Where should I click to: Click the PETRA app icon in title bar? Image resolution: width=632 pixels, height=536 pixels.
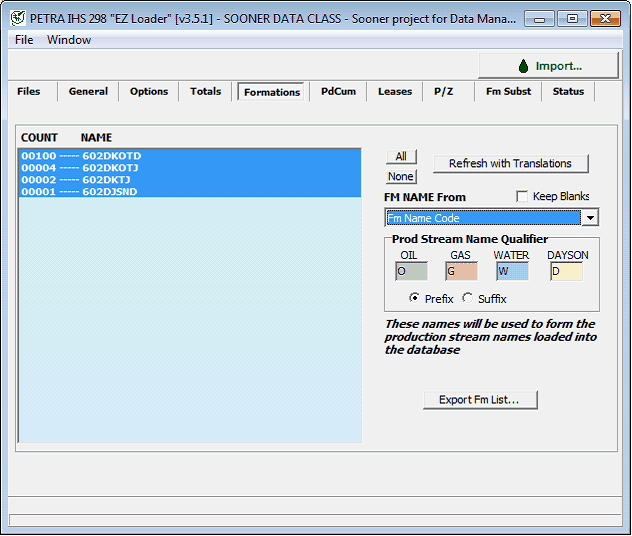coord(17,18)
